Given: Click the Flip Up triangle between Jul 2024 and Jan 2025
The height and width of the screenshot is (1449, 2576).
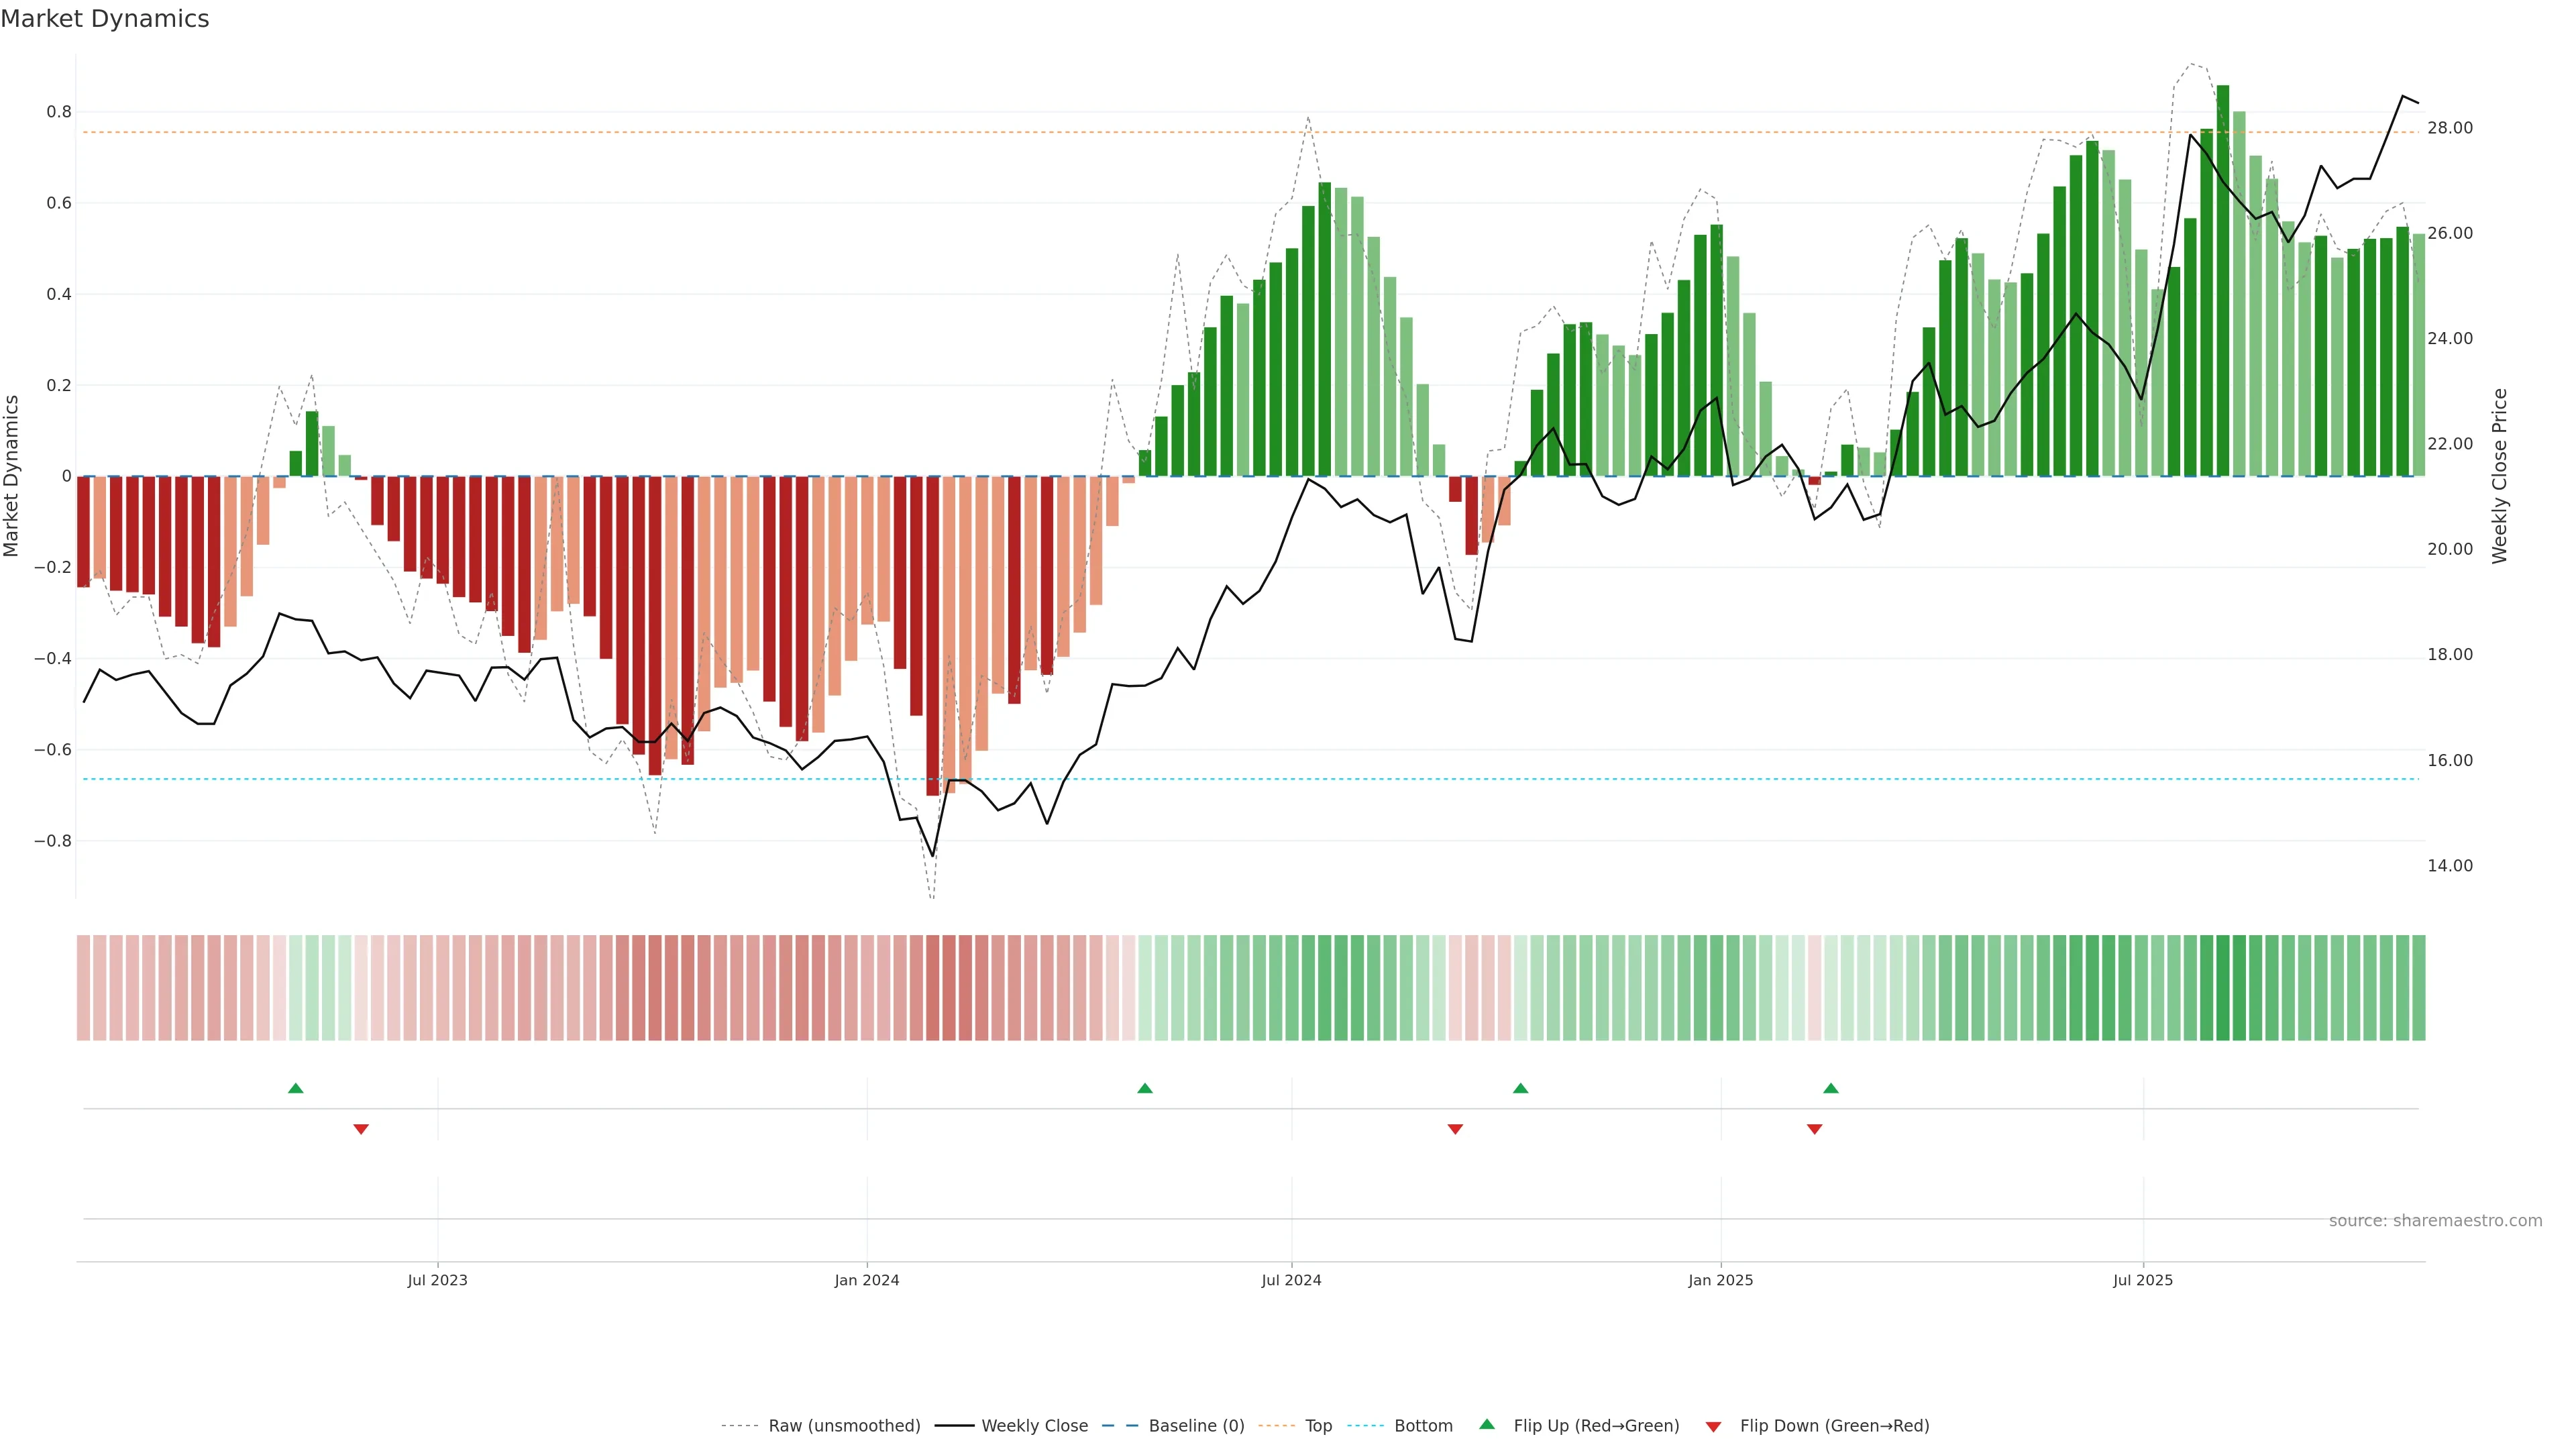Looking at the screenshot, I should coord(1520,1088).
